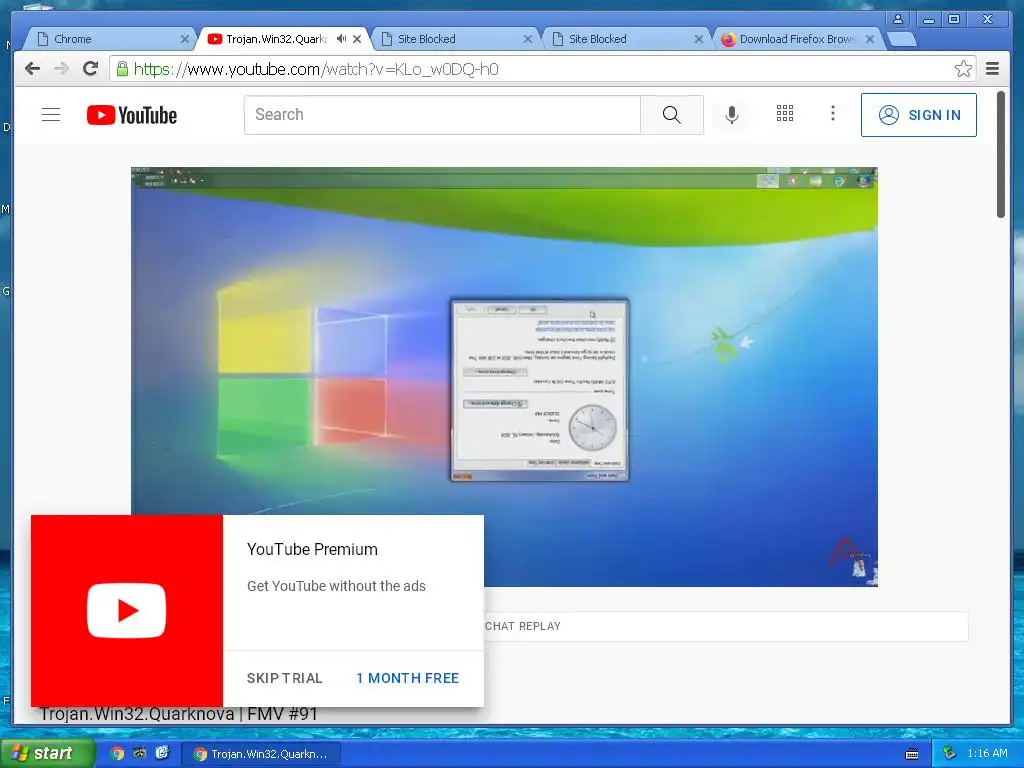Click the YouTube logo to go home
1024x768 pixels.
pyautogui.click(x=132, y=115)
